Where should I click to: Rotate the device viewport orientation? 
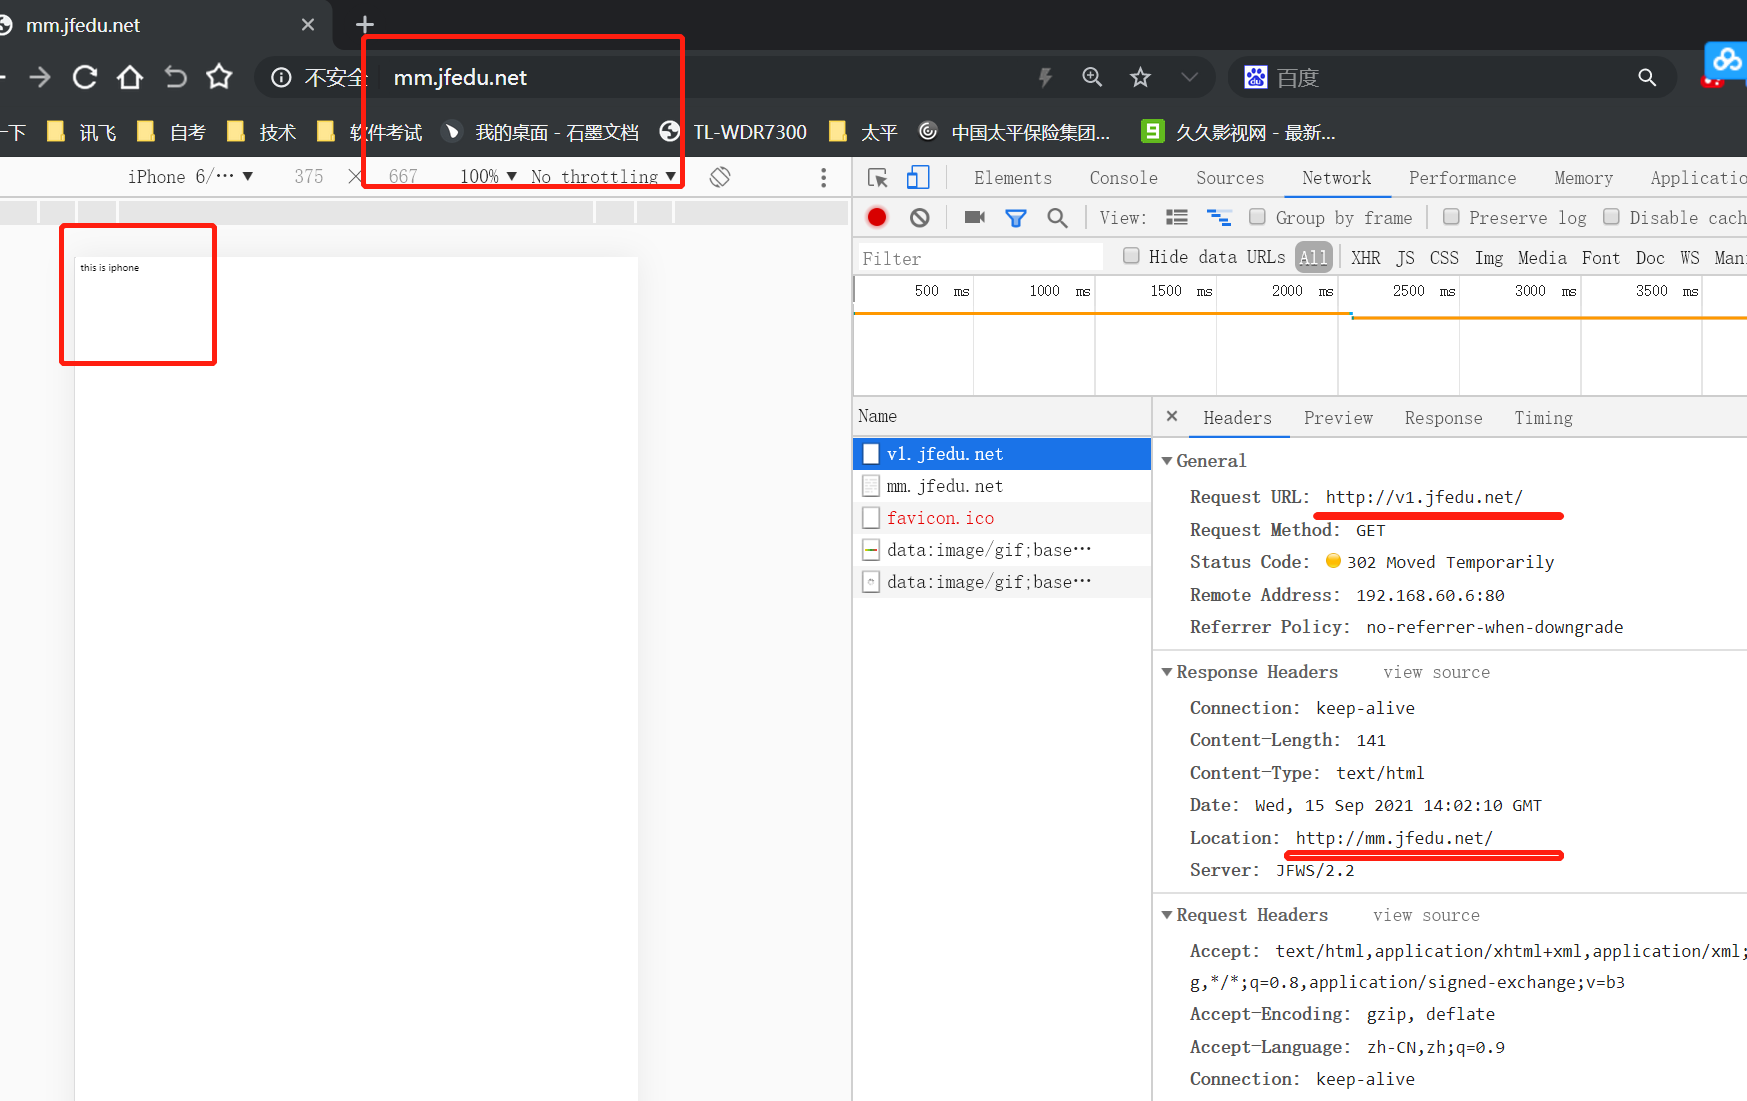[720, 177]
